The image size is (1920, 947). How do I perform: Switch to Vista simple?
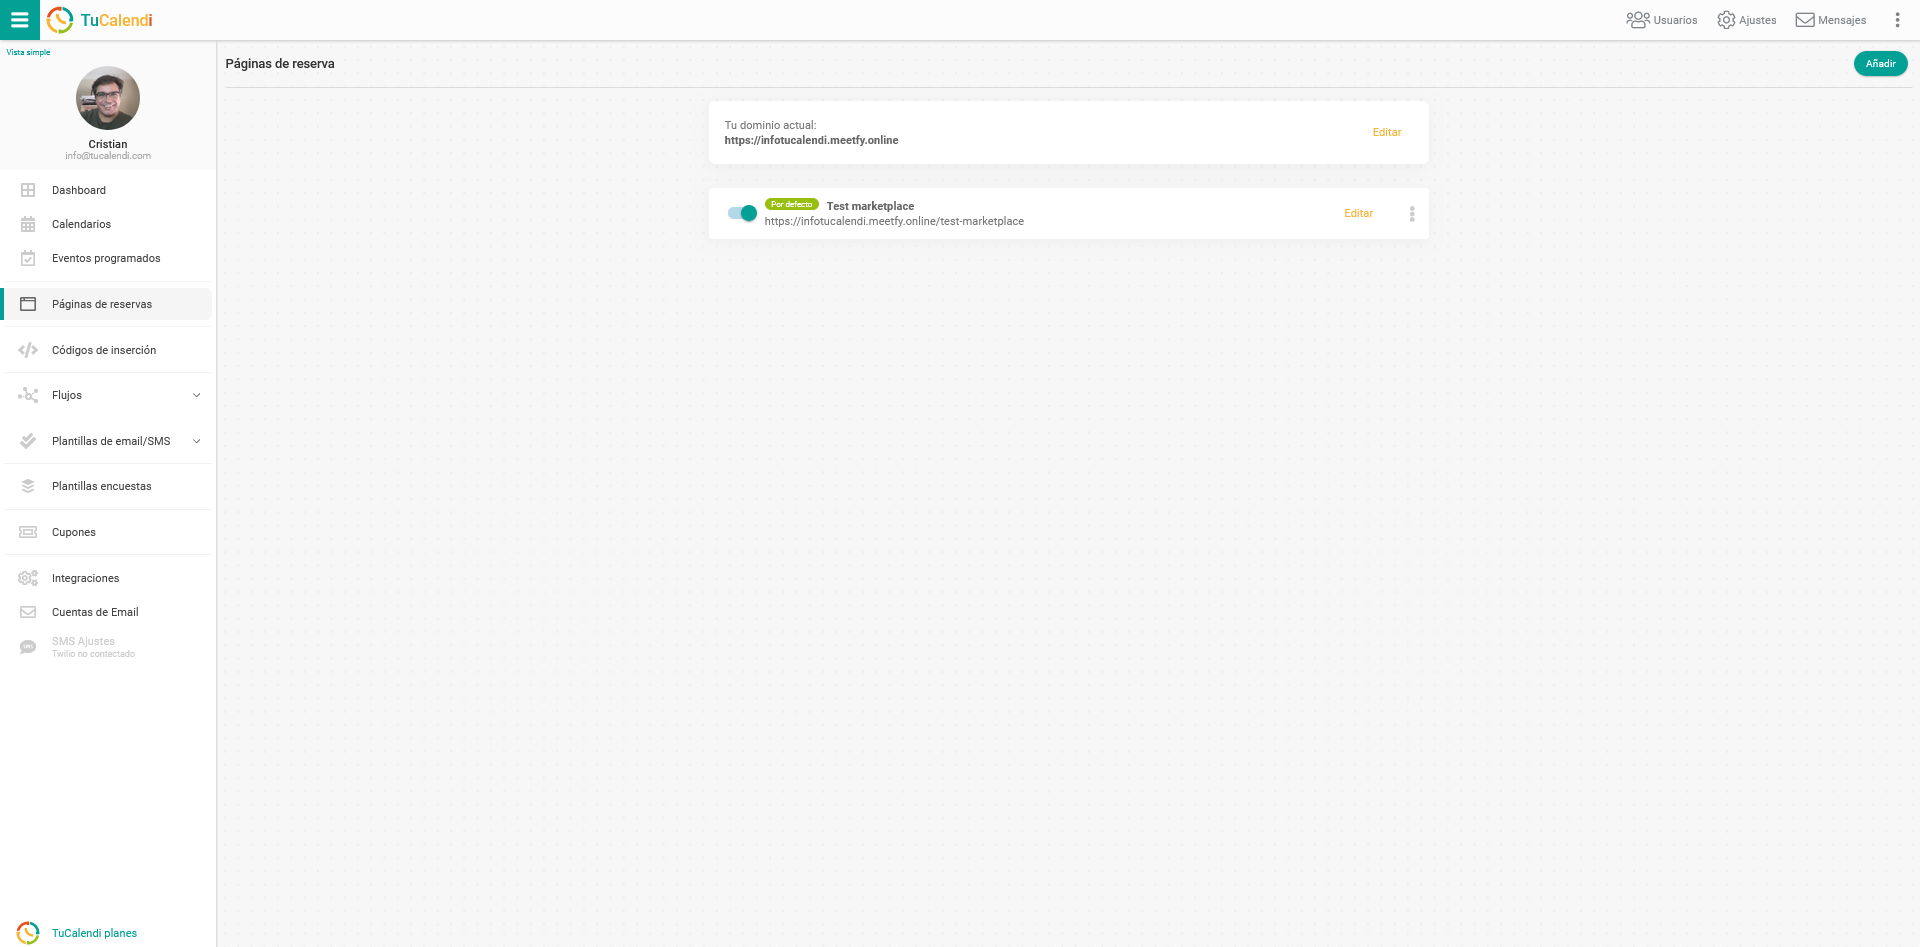pyautogui.click(x=28, y=52)
